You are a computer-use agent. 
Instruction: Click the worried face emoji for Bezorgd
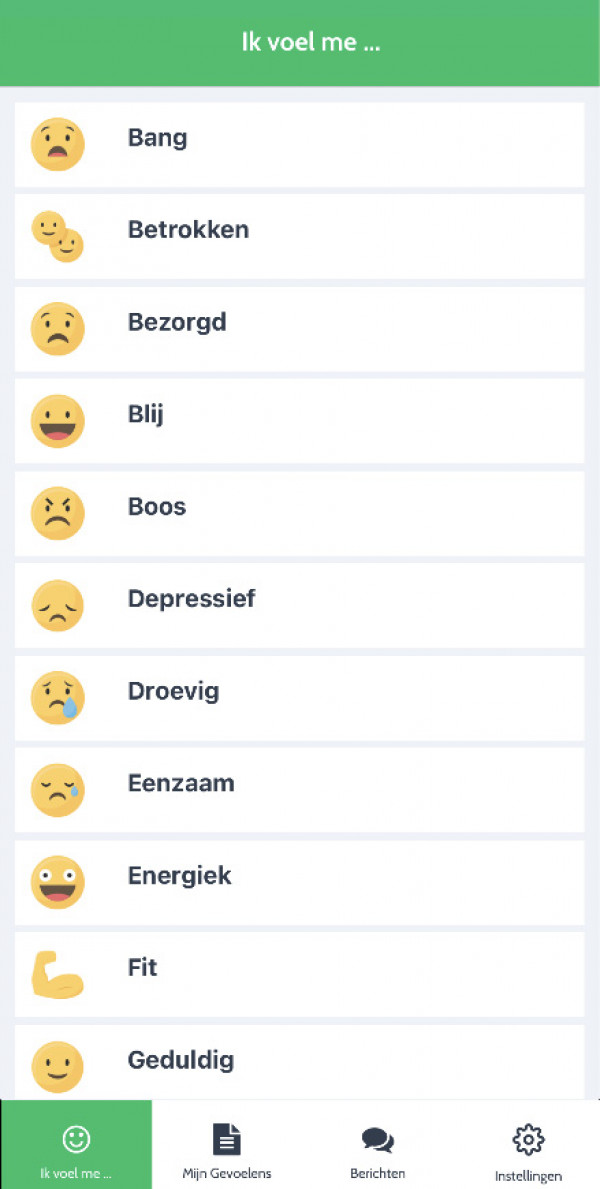click(x=58, y=329)
